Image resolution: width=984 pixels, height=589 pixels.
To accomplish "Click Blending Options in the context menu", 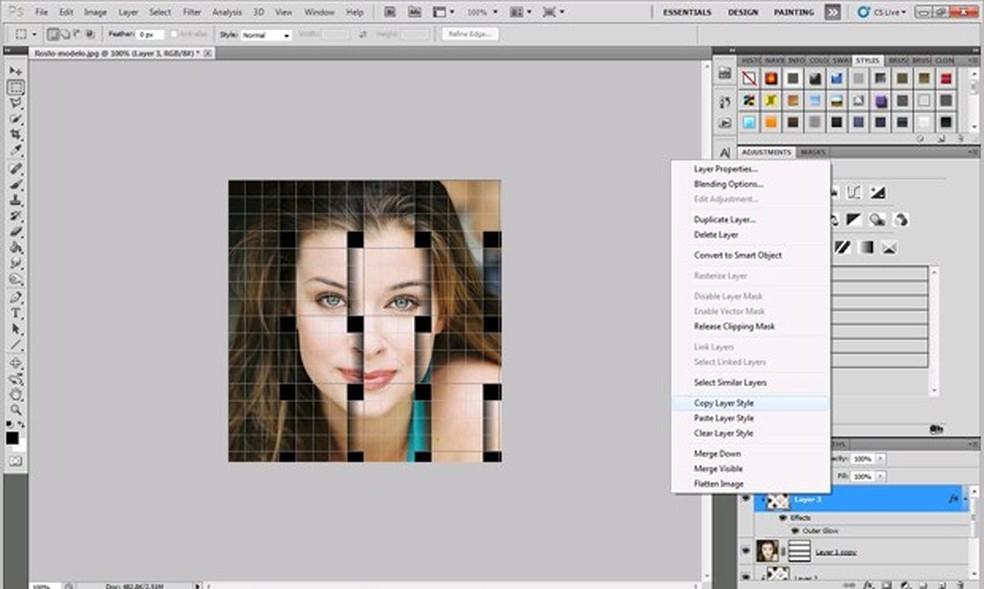I will pyautogui.click(x=728, y=184).
